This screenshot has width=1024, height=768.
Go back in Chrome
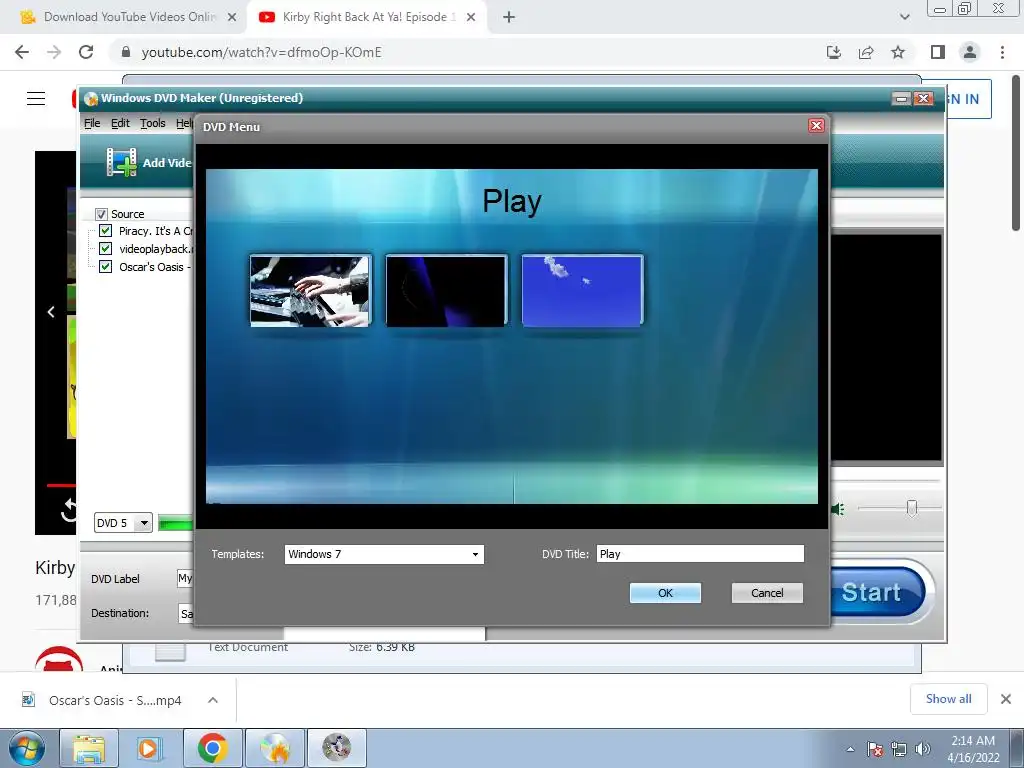22,52
